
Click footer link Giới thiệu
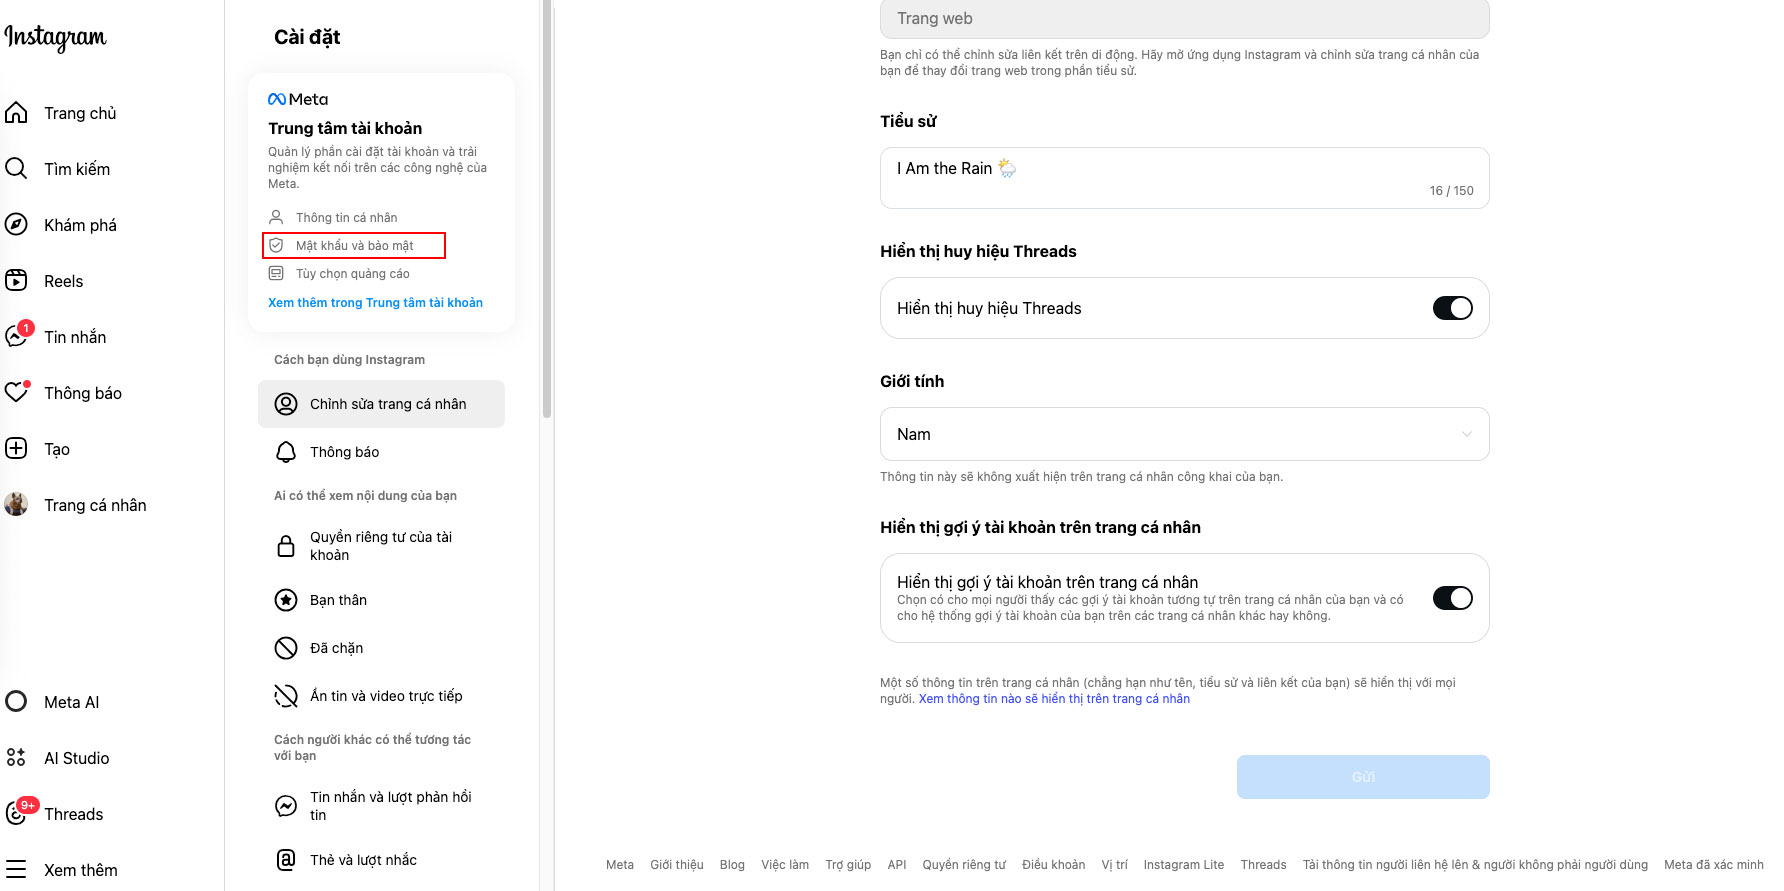tap(676, 865)
